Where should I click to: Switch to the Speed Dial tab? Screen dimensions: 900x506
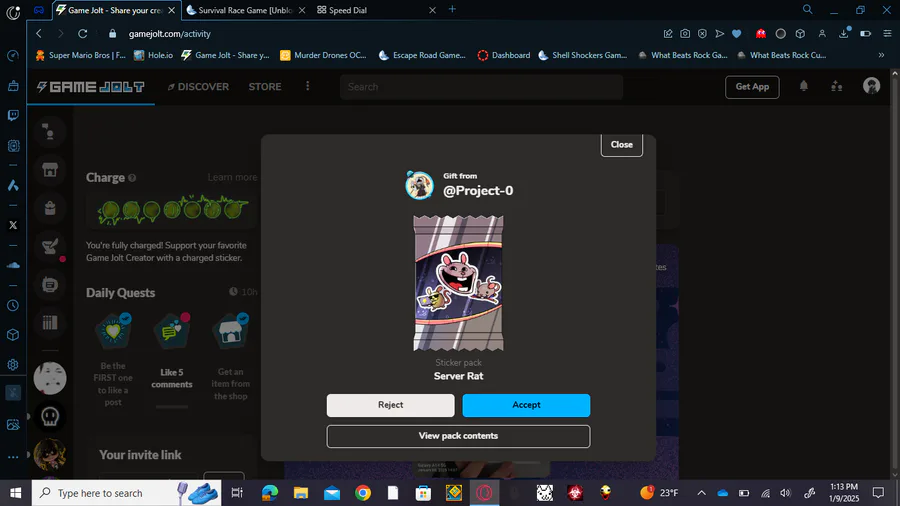(348, 10)
